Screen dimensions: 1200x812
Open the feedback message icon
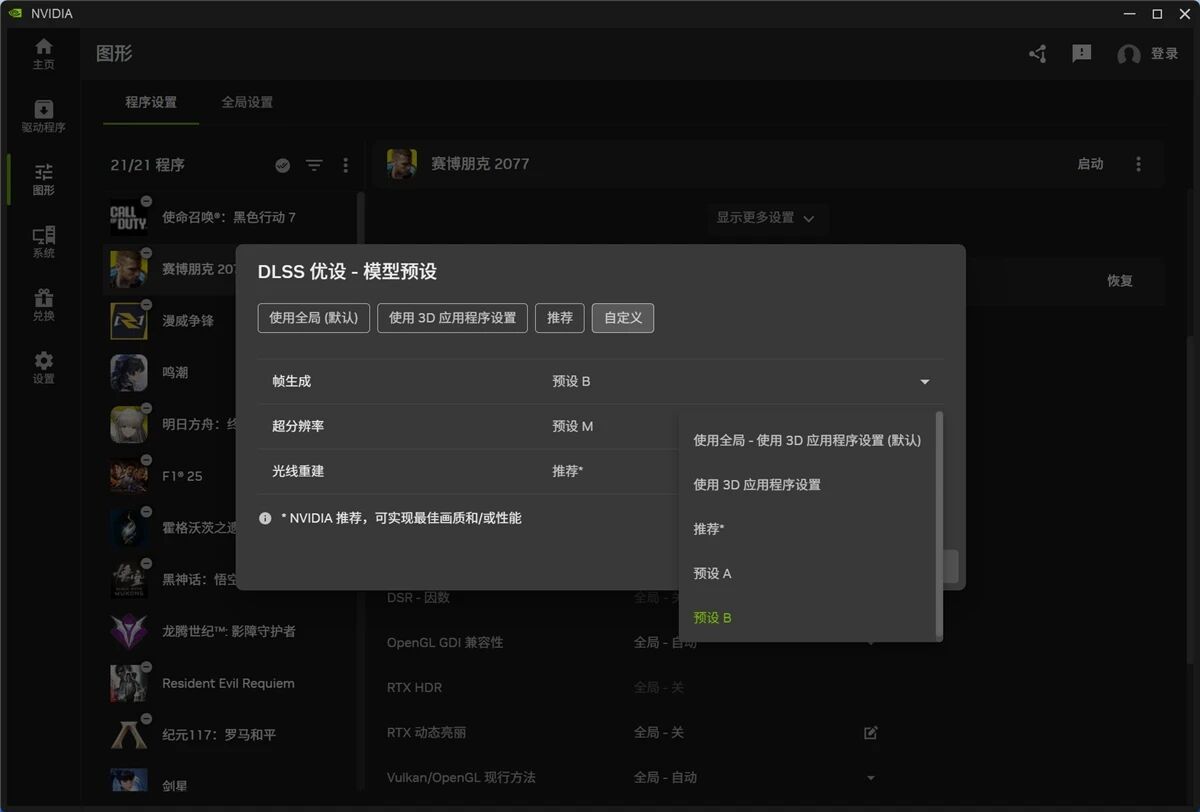1081,54
